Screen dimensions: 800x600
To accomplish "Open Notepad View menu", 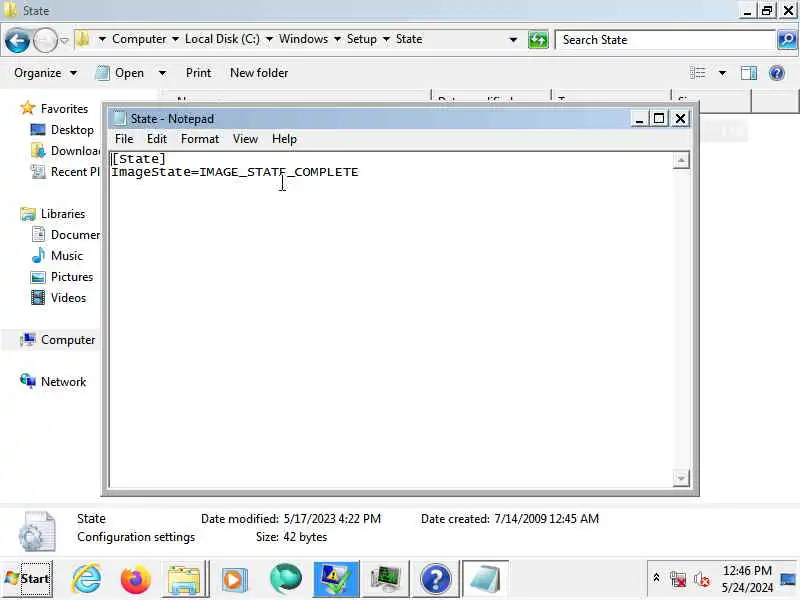I will (x=245, y=139).
